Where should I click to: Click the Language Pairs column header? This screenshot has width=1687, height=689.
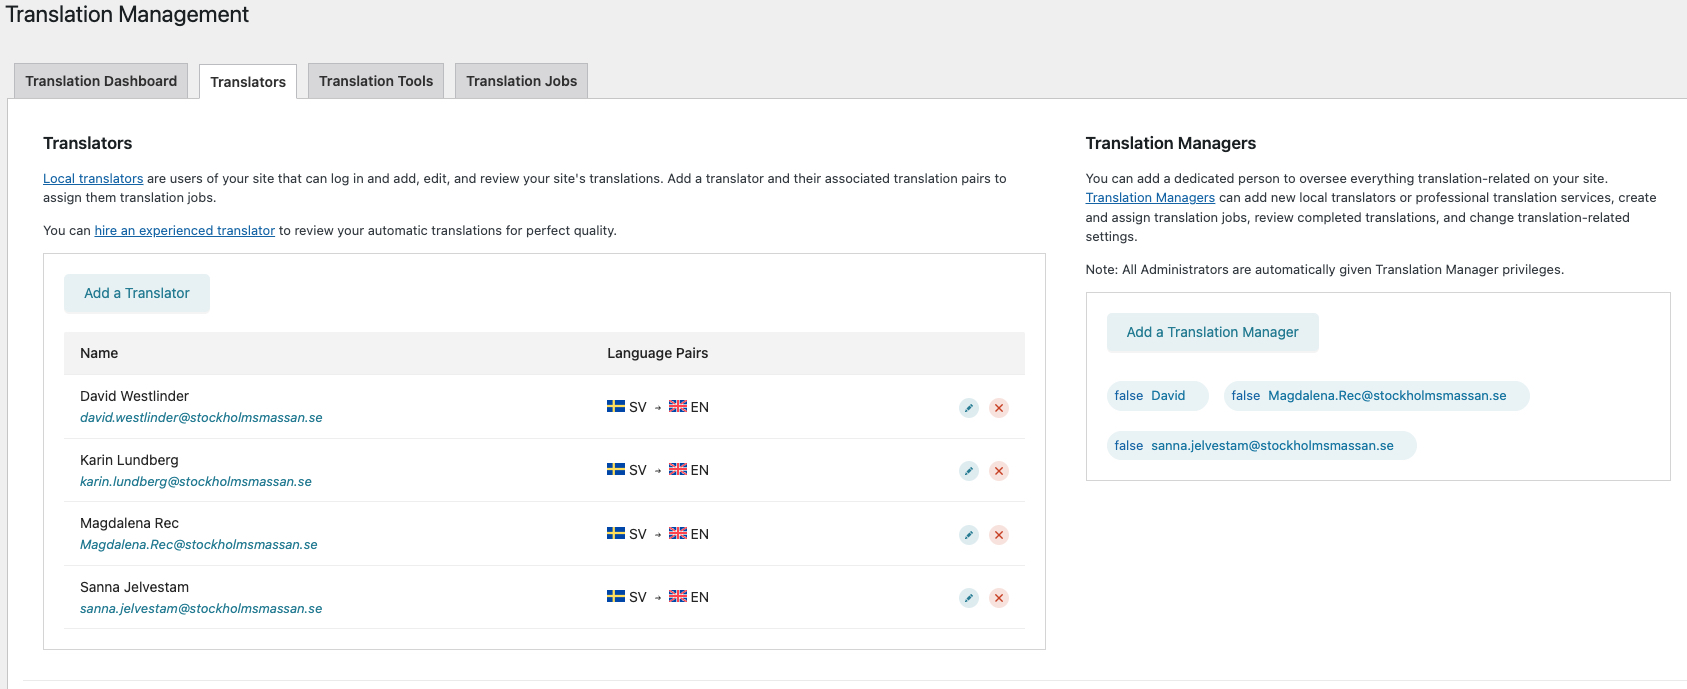(x=657, y=353)
